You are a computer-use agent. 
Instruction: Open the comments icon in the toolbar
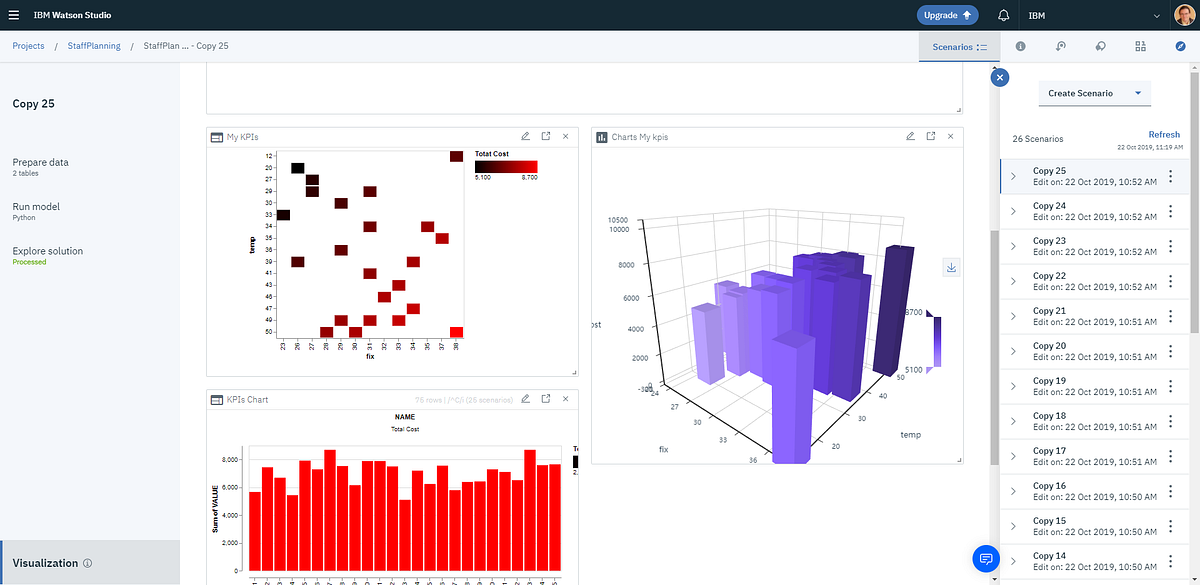(1100, 46)
